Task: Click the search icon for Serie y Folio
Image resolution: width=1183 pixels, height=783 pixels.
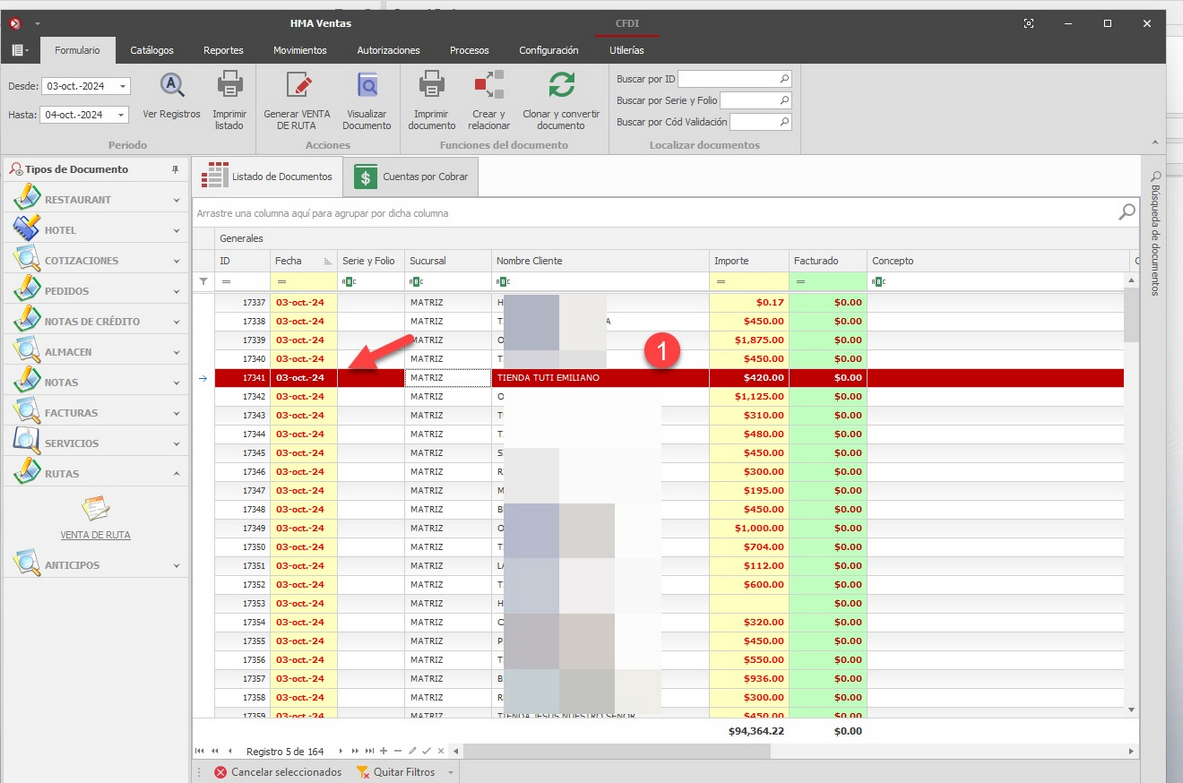Action: coord(785,100)
